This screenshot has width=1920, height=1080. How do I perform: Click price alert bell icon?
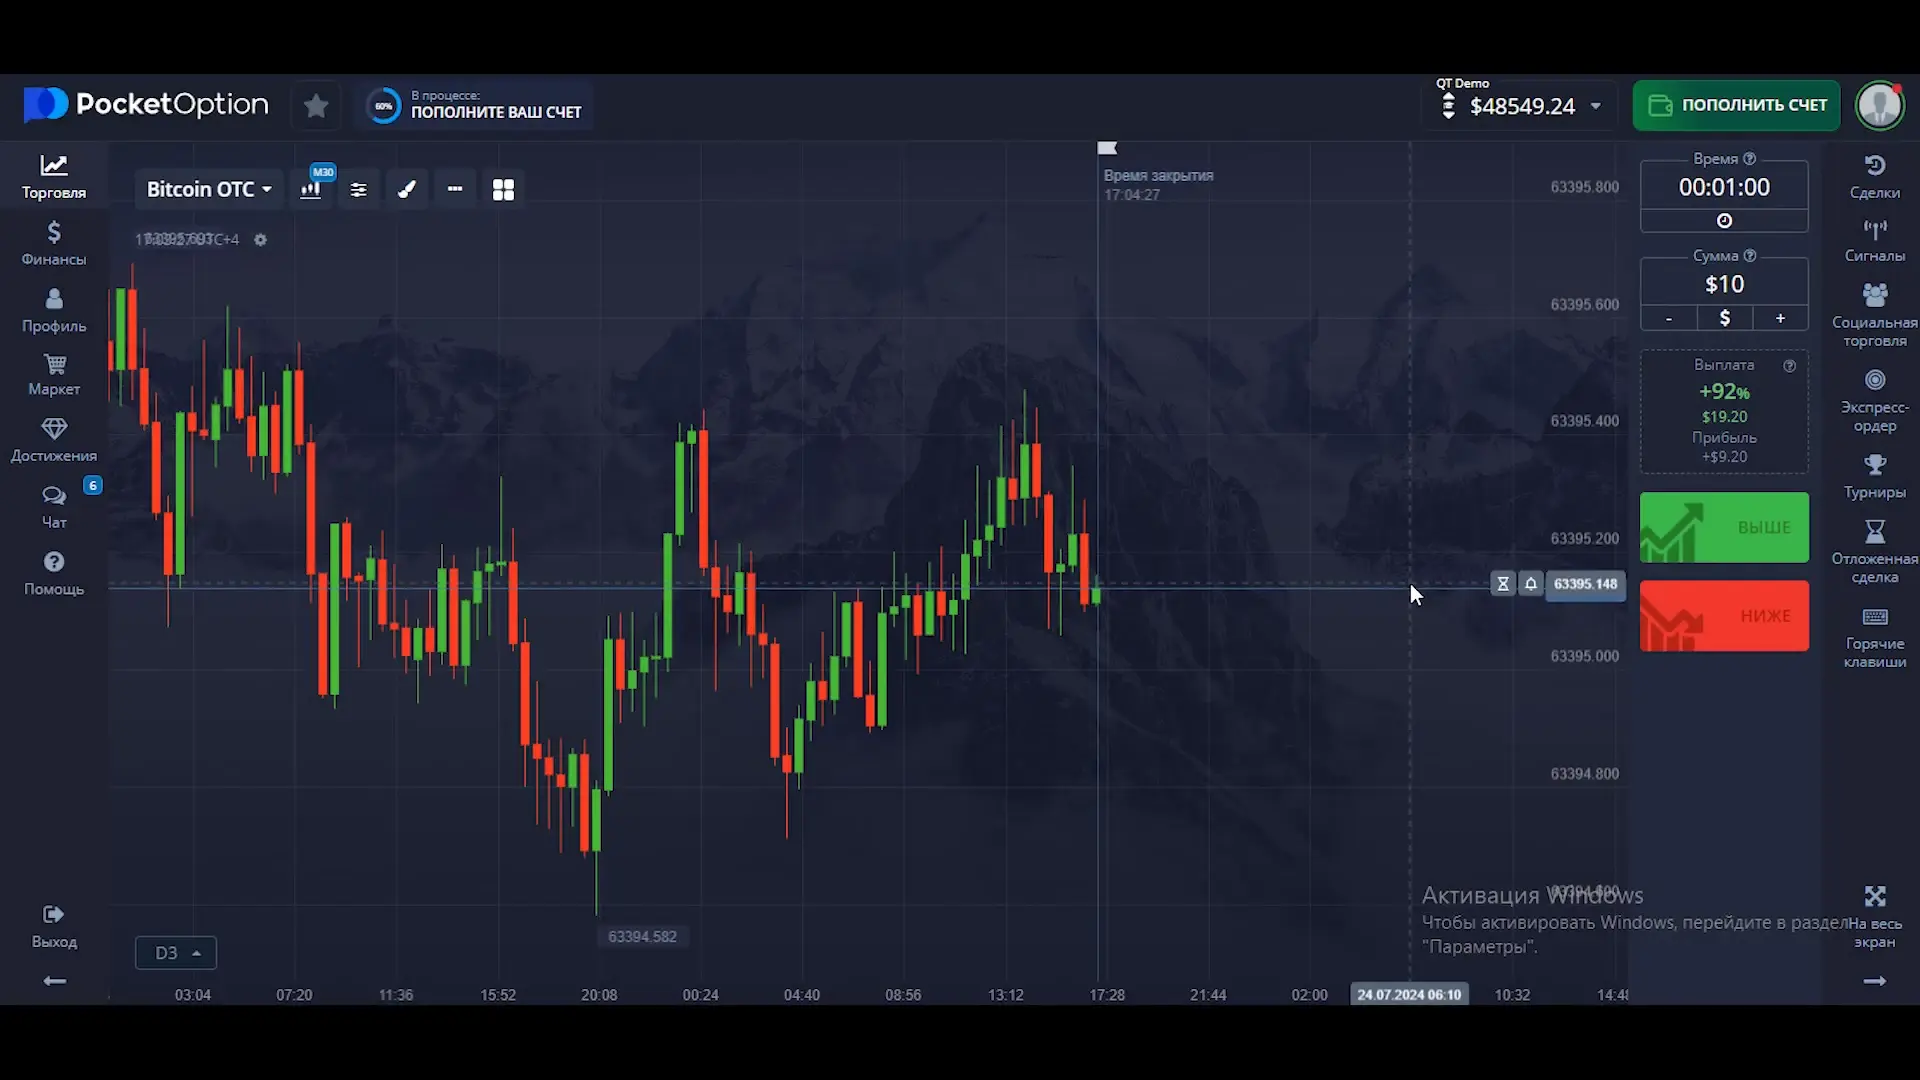(1530, 584)
